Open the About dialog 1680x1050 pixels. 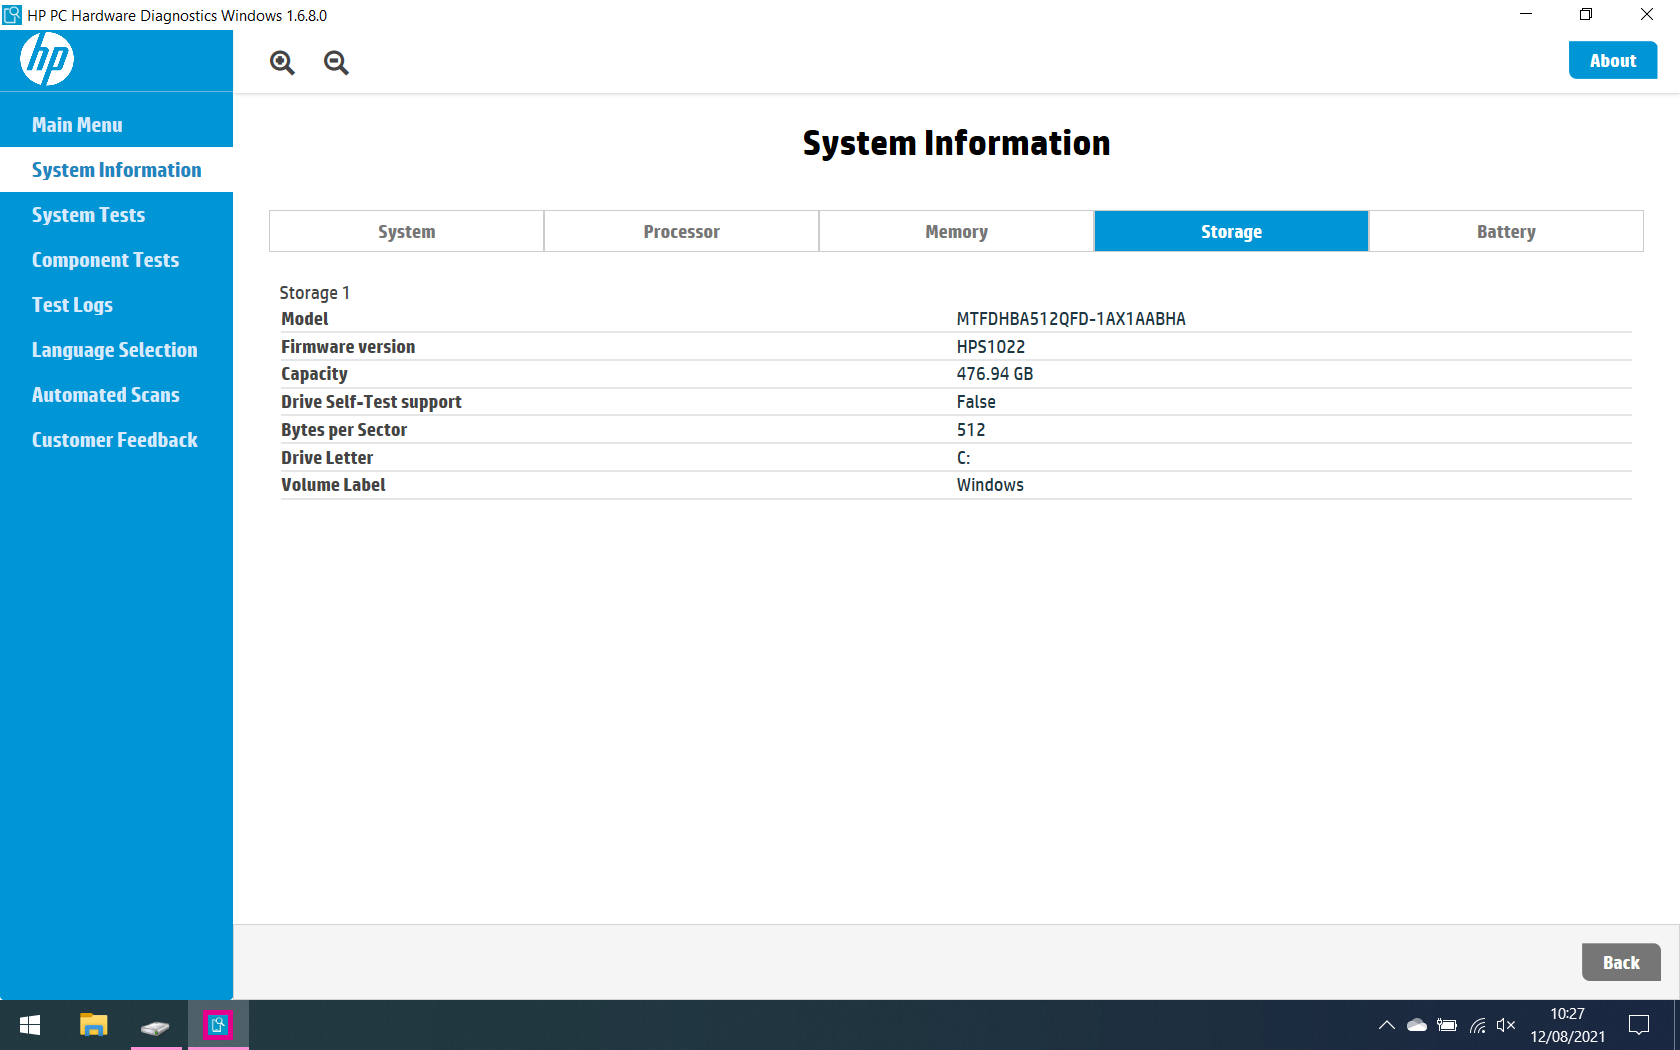click(1613, 60)
